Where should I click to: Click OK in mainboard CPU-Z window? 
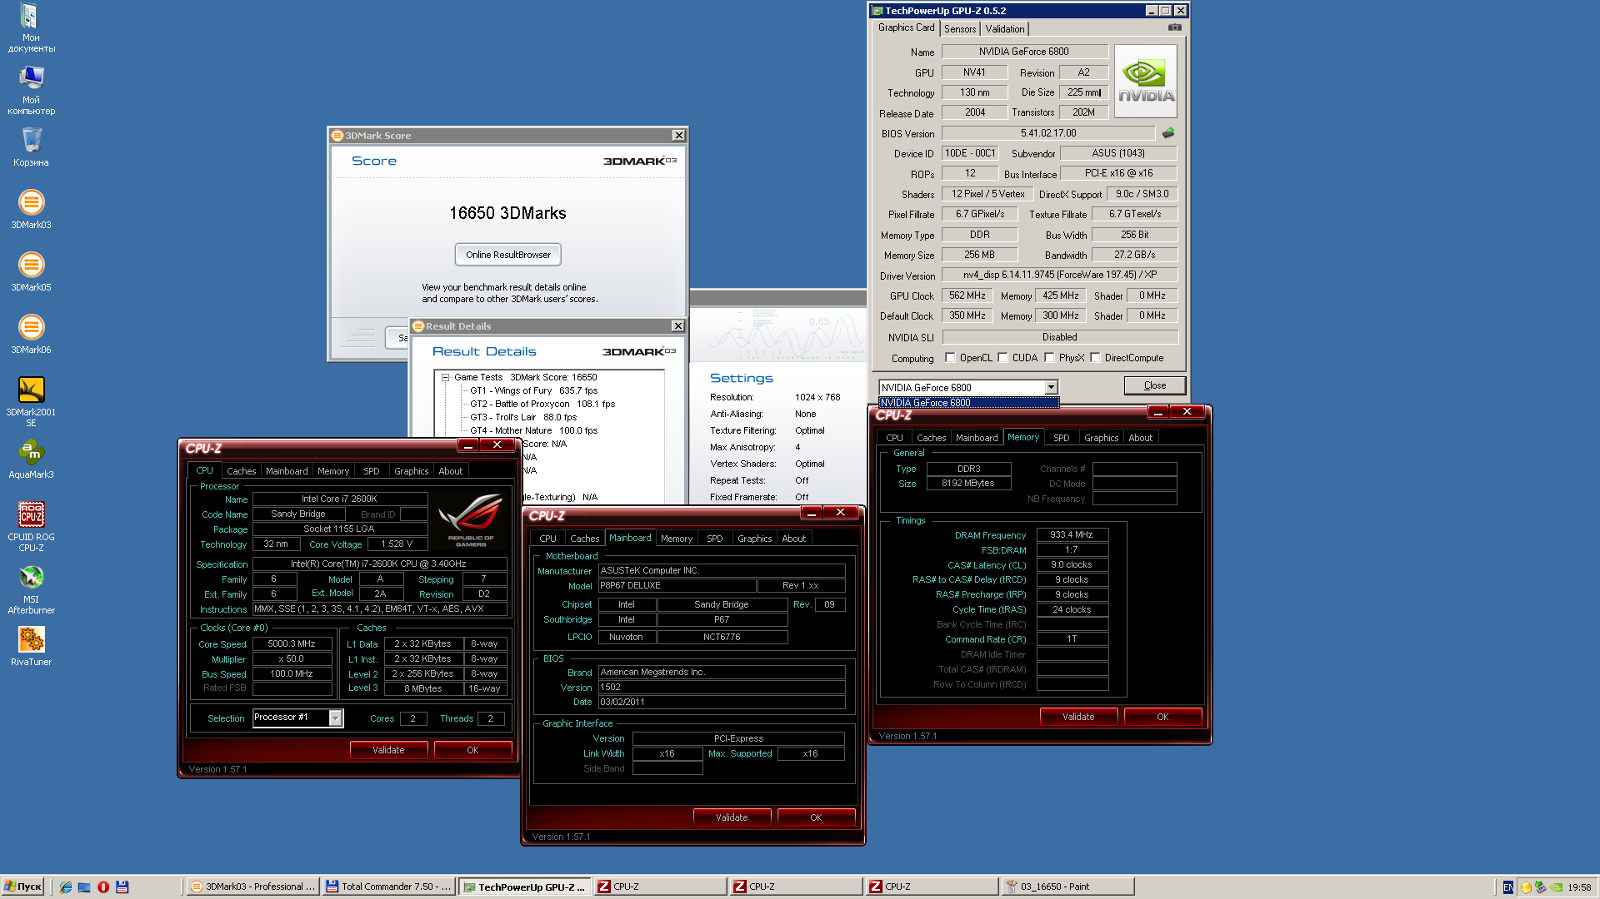point(816,818)
